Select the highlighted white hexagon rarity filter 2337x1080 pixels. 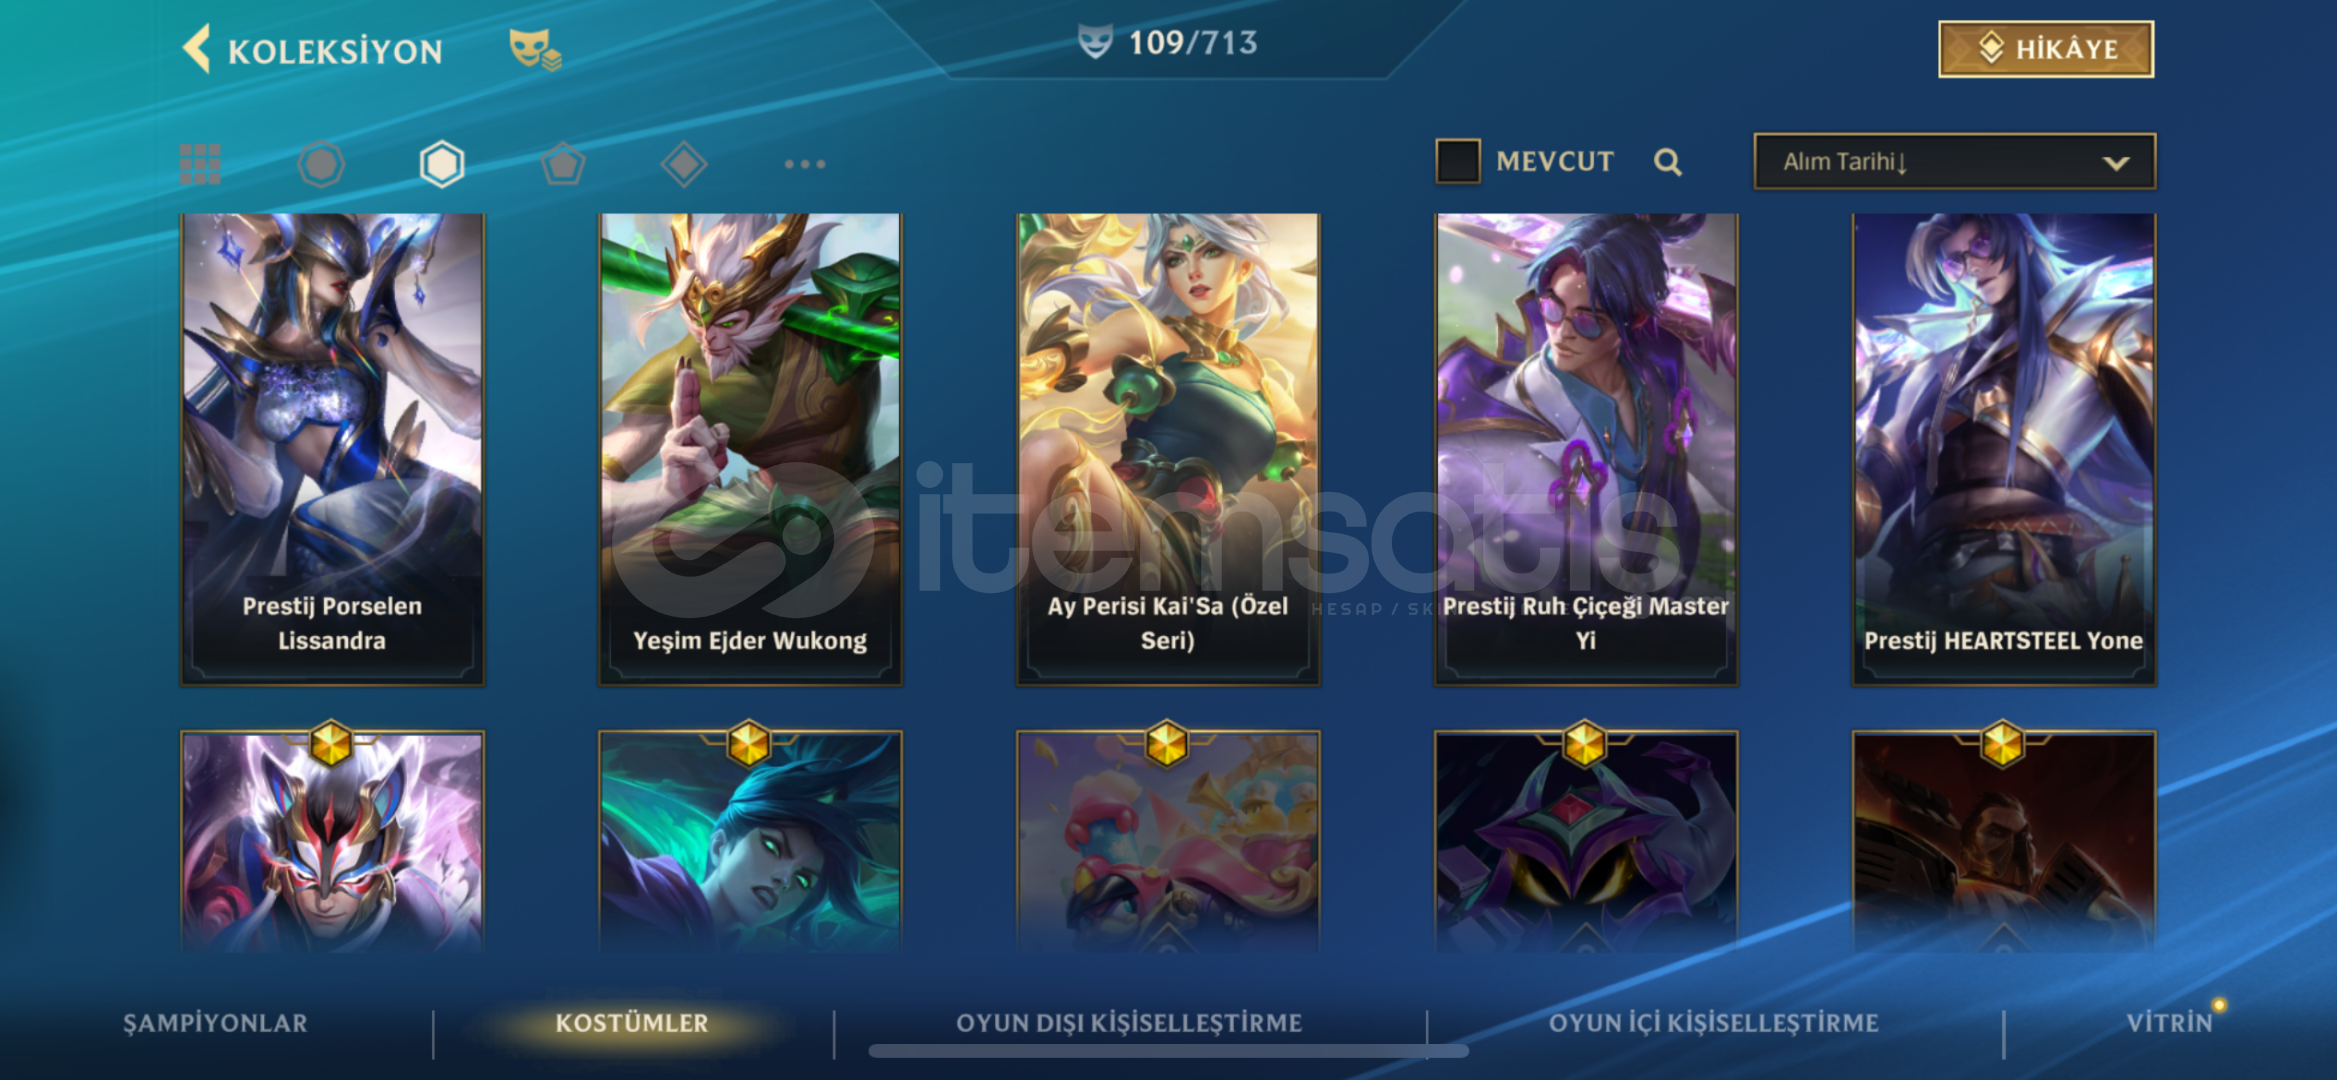point(442,164)
